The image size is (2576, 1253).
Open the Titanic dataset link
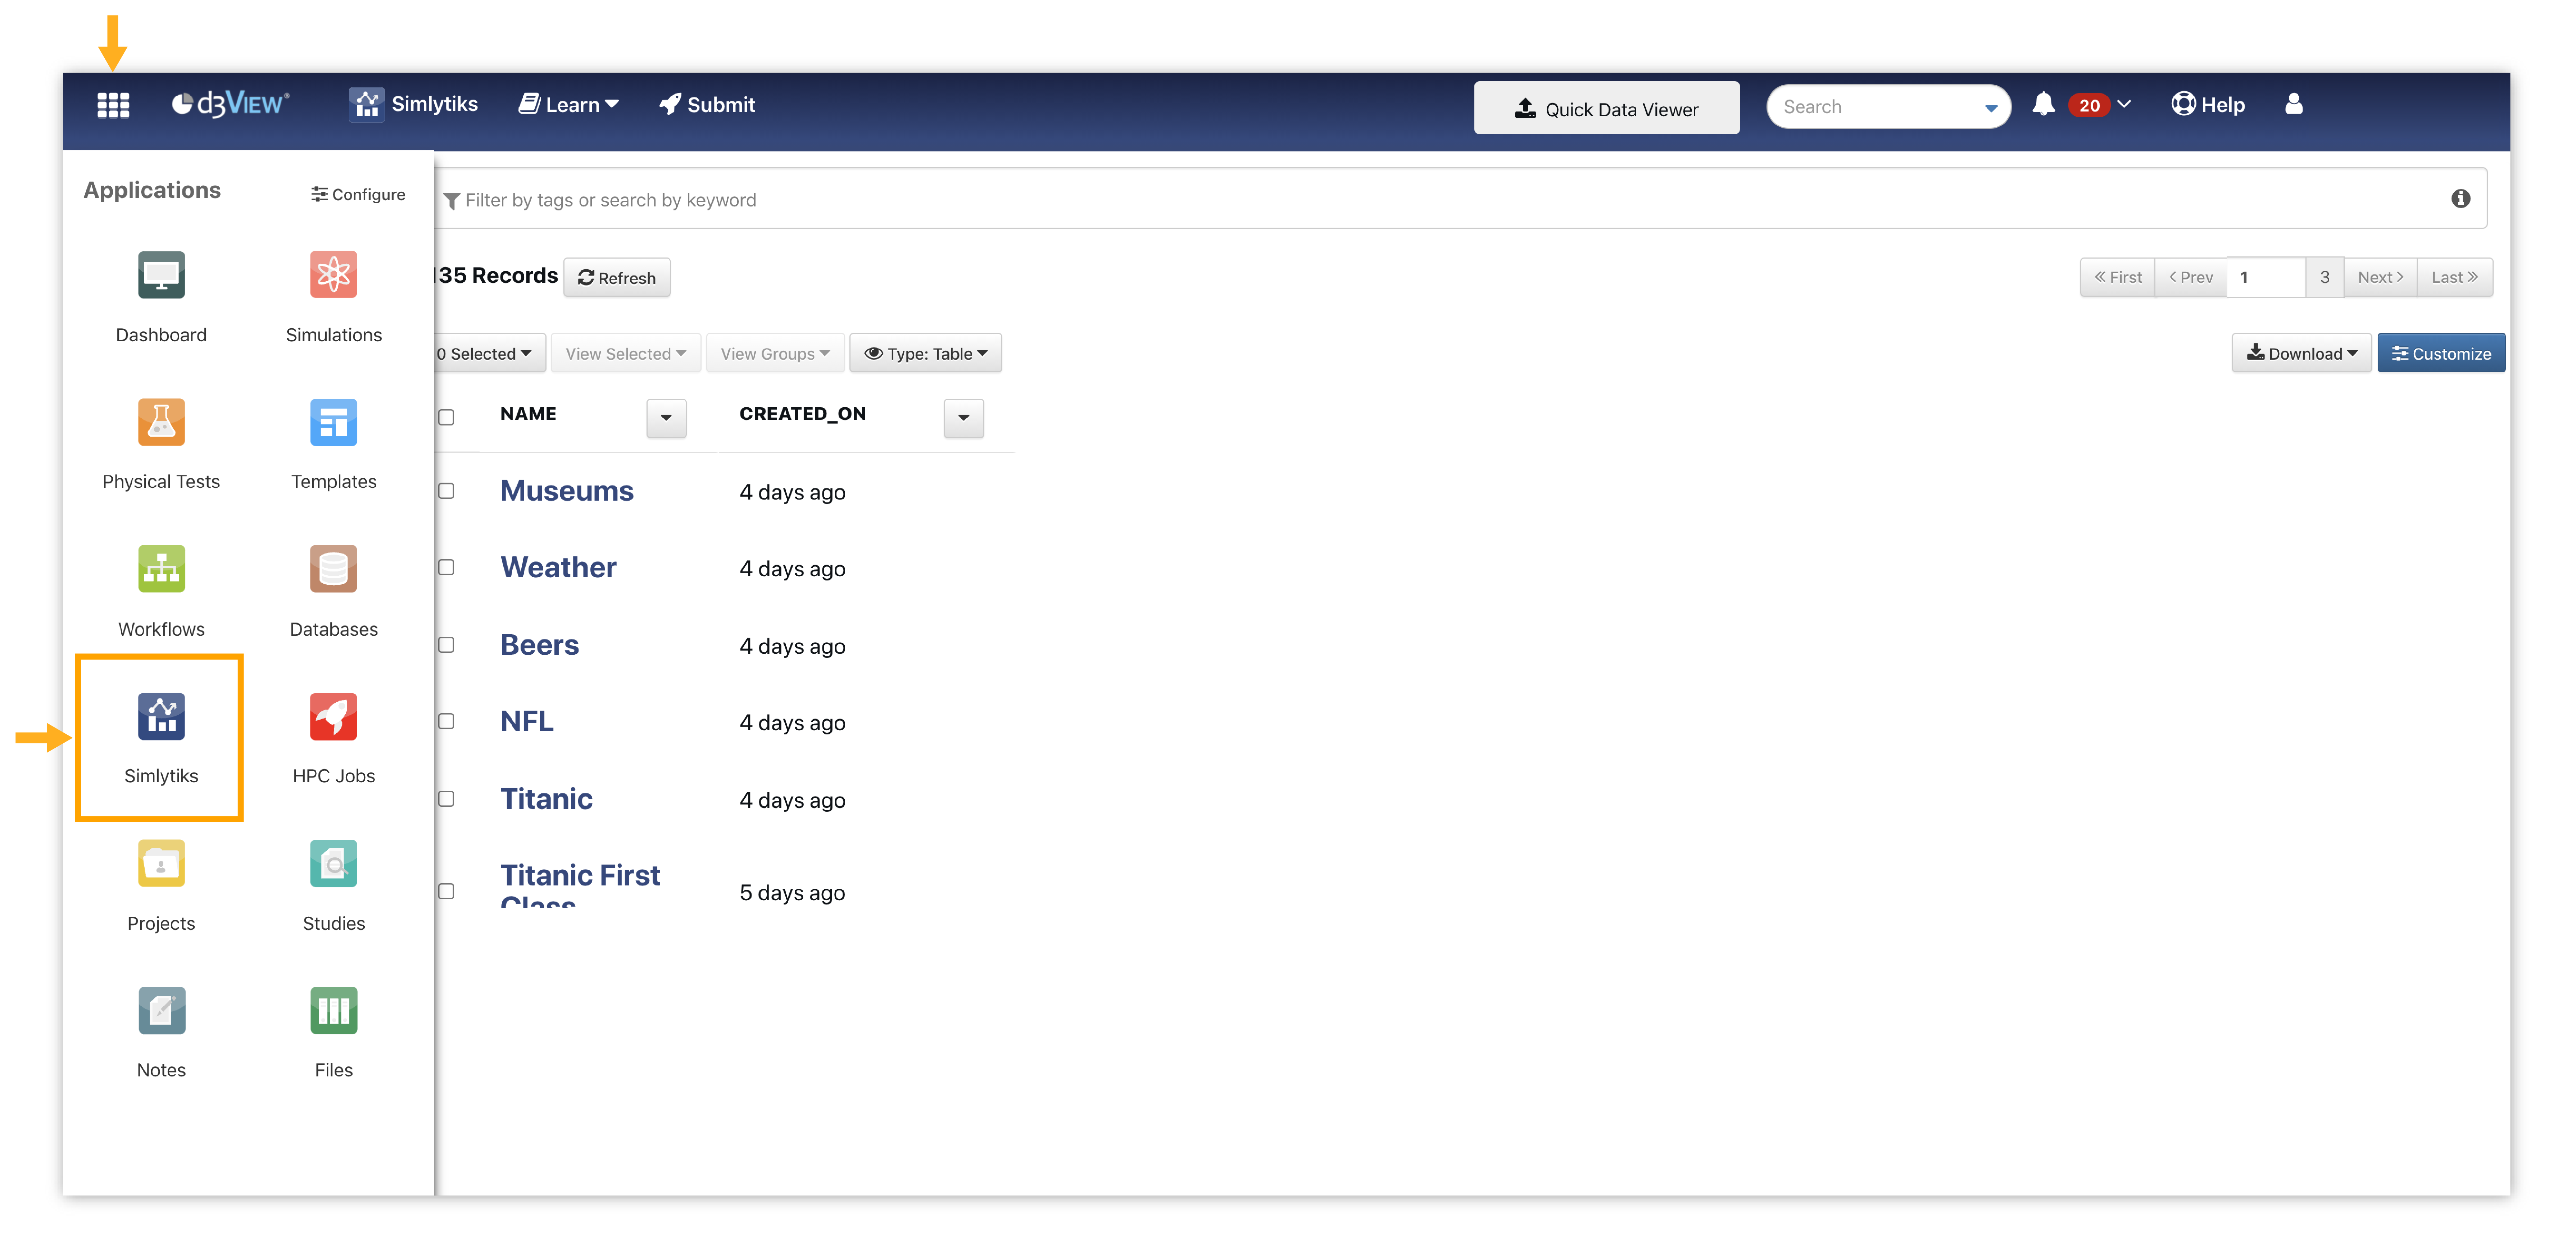546,799
